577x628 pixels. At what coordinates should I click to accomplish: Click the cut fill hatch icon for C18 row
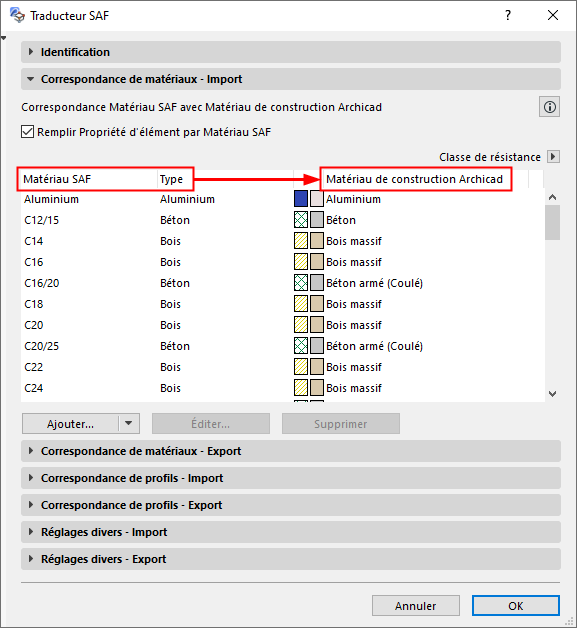[x=301, y=304]
